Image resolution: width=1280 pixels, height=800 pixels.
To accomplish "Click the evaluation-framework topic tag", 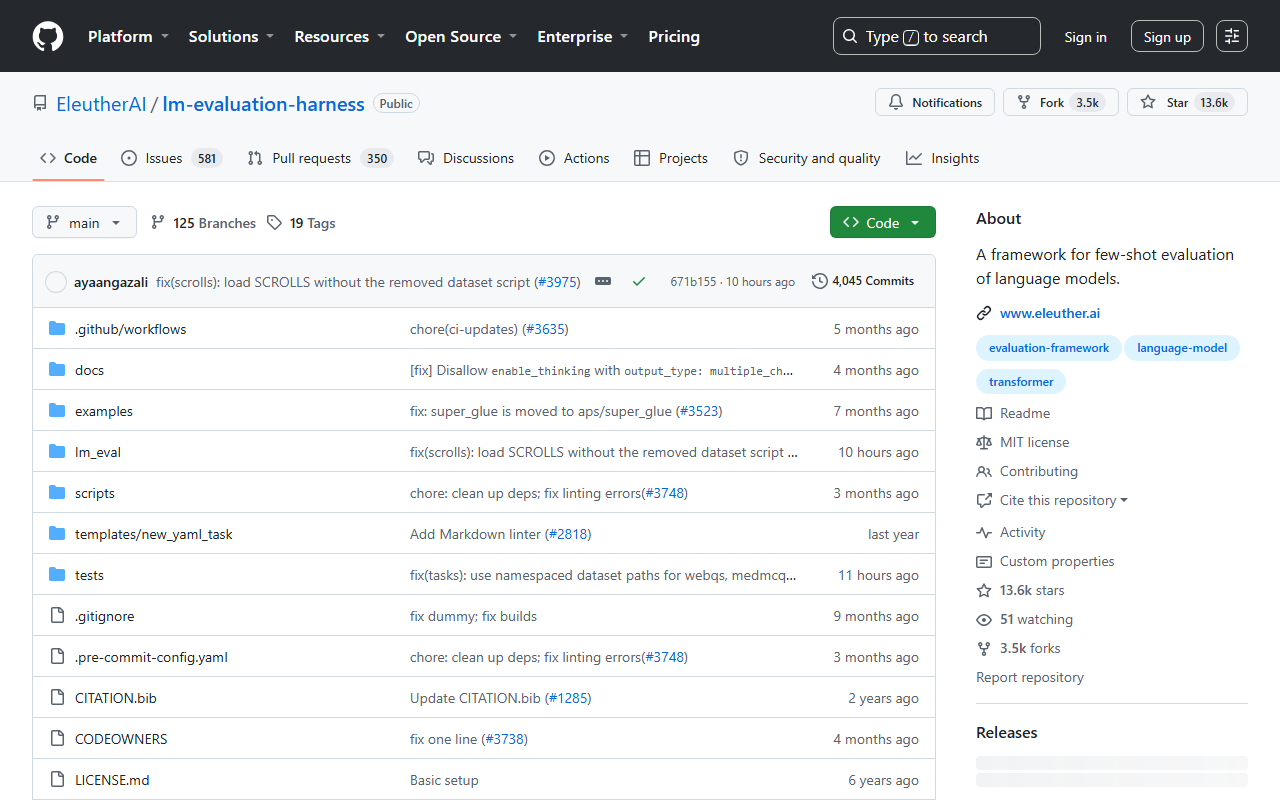I will click(1048, 348).
